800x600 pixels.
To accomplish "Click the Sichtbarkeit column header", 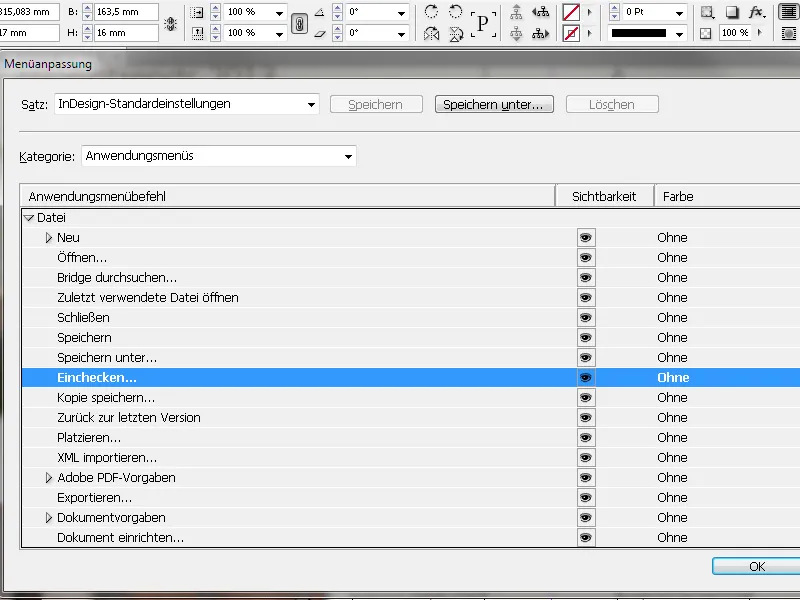I will click(x=605, y=196).
